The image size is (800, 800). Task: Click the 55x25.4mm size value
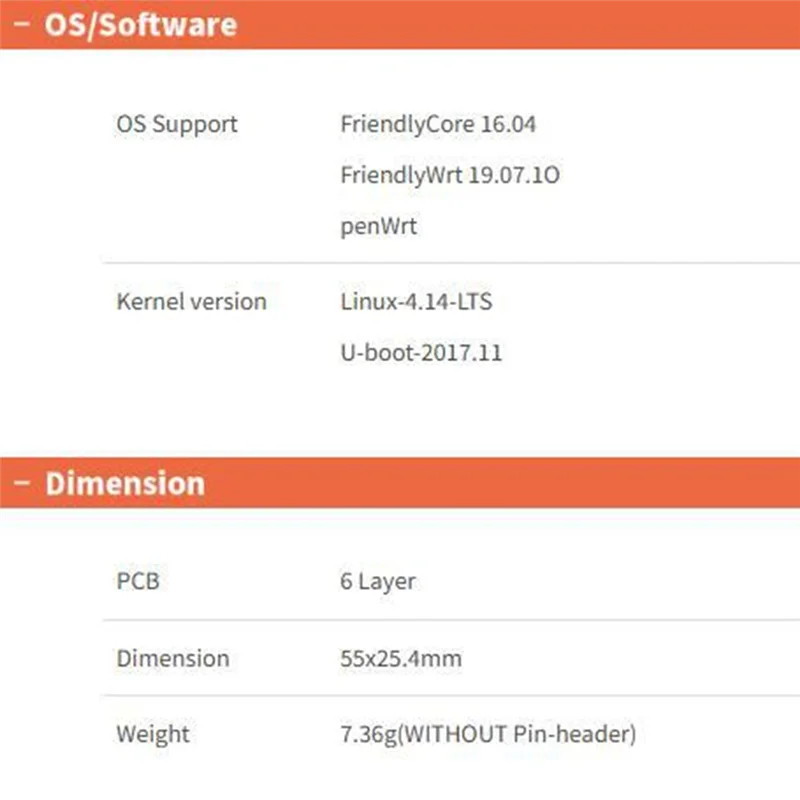pos(400,658)
